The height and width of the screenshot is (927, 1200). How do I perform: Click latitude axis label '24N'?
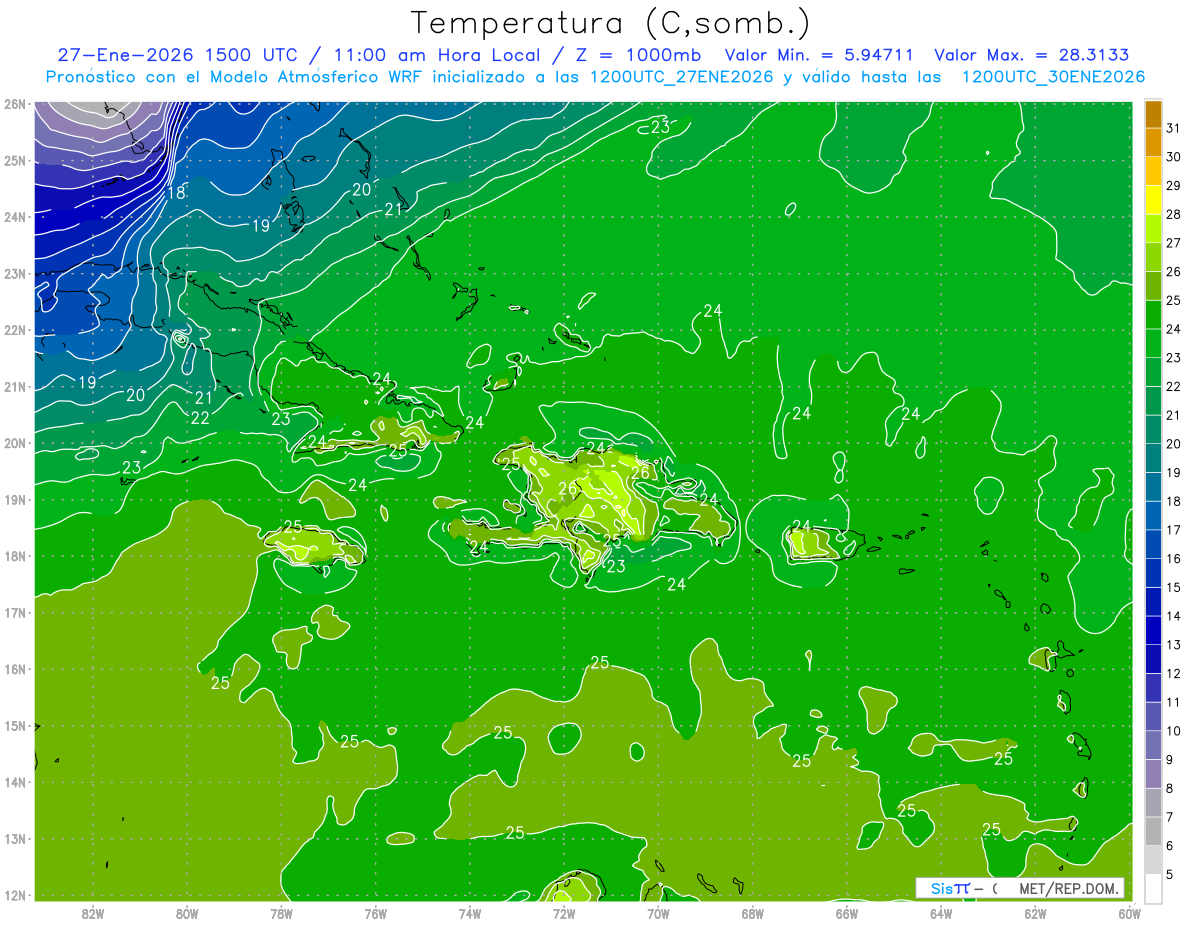pyautogui.click(x=15, y=217)
